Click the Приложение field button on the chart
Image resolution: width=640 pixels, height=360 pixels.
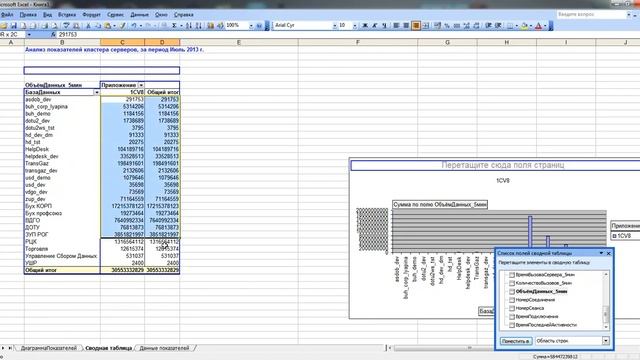click(625, 226)
